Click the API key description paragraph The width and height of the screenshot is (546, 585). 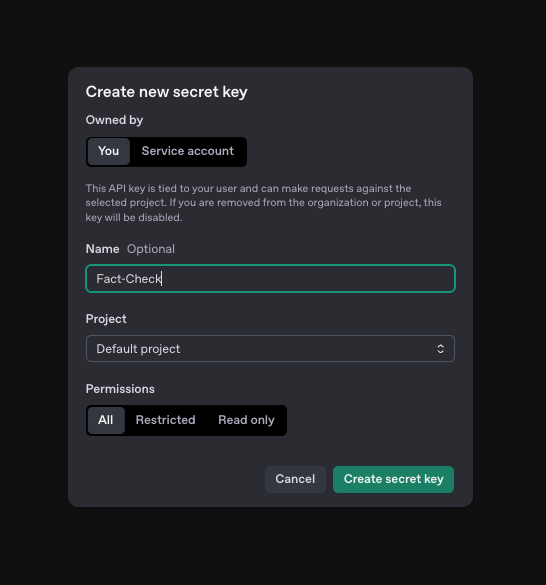click(263, 203)
